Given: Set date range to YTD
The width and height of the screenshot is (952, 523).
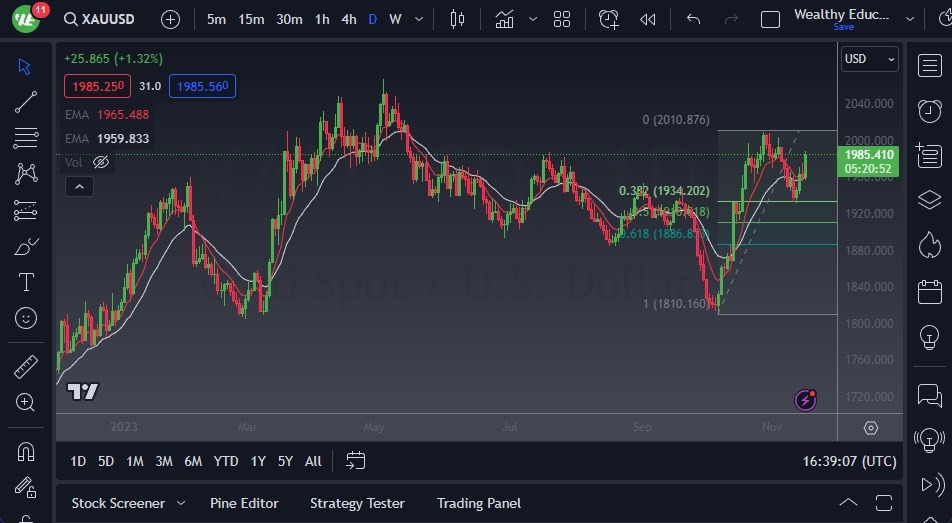Looking at the screenshot, I should [226, 461].
